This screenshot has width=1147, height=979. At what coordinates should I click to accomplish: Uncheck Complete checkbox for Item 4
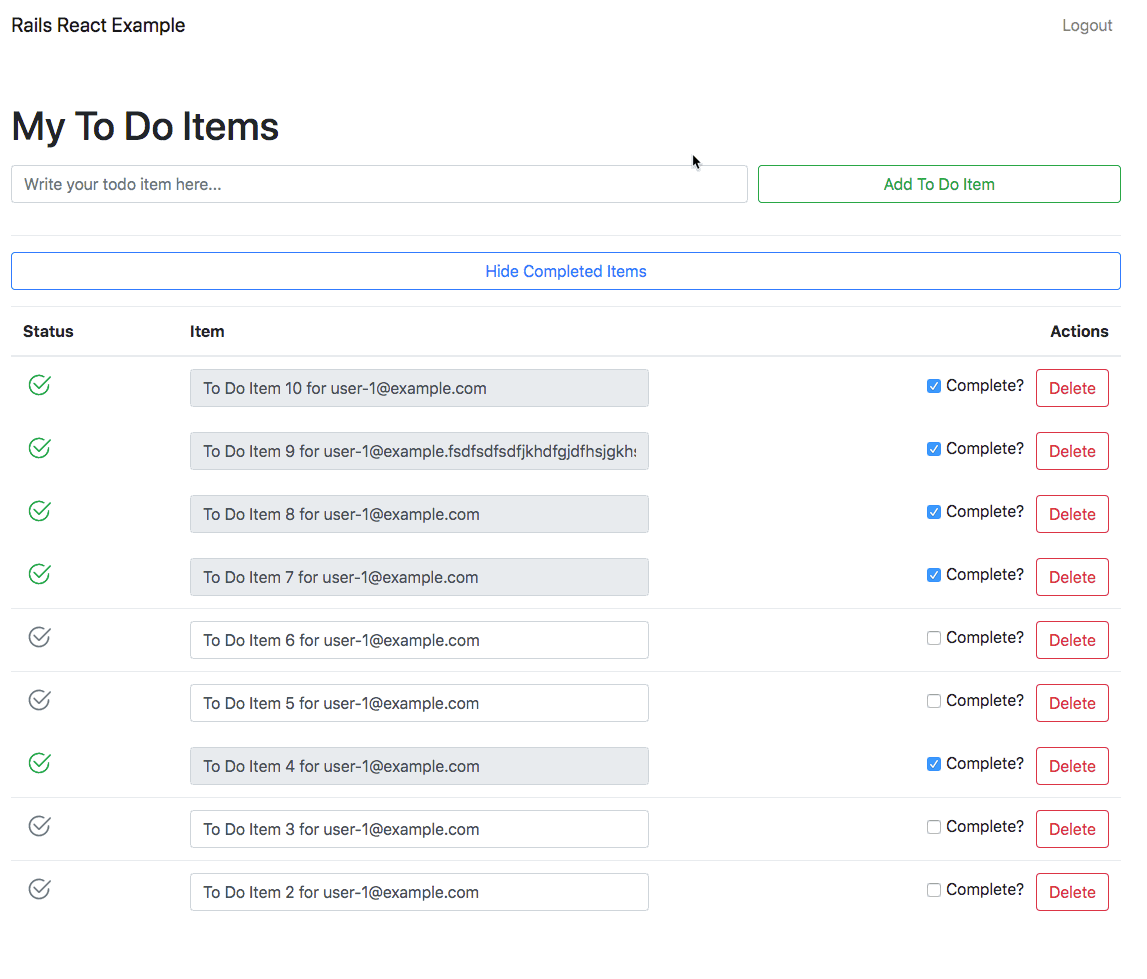click(934, 764)
